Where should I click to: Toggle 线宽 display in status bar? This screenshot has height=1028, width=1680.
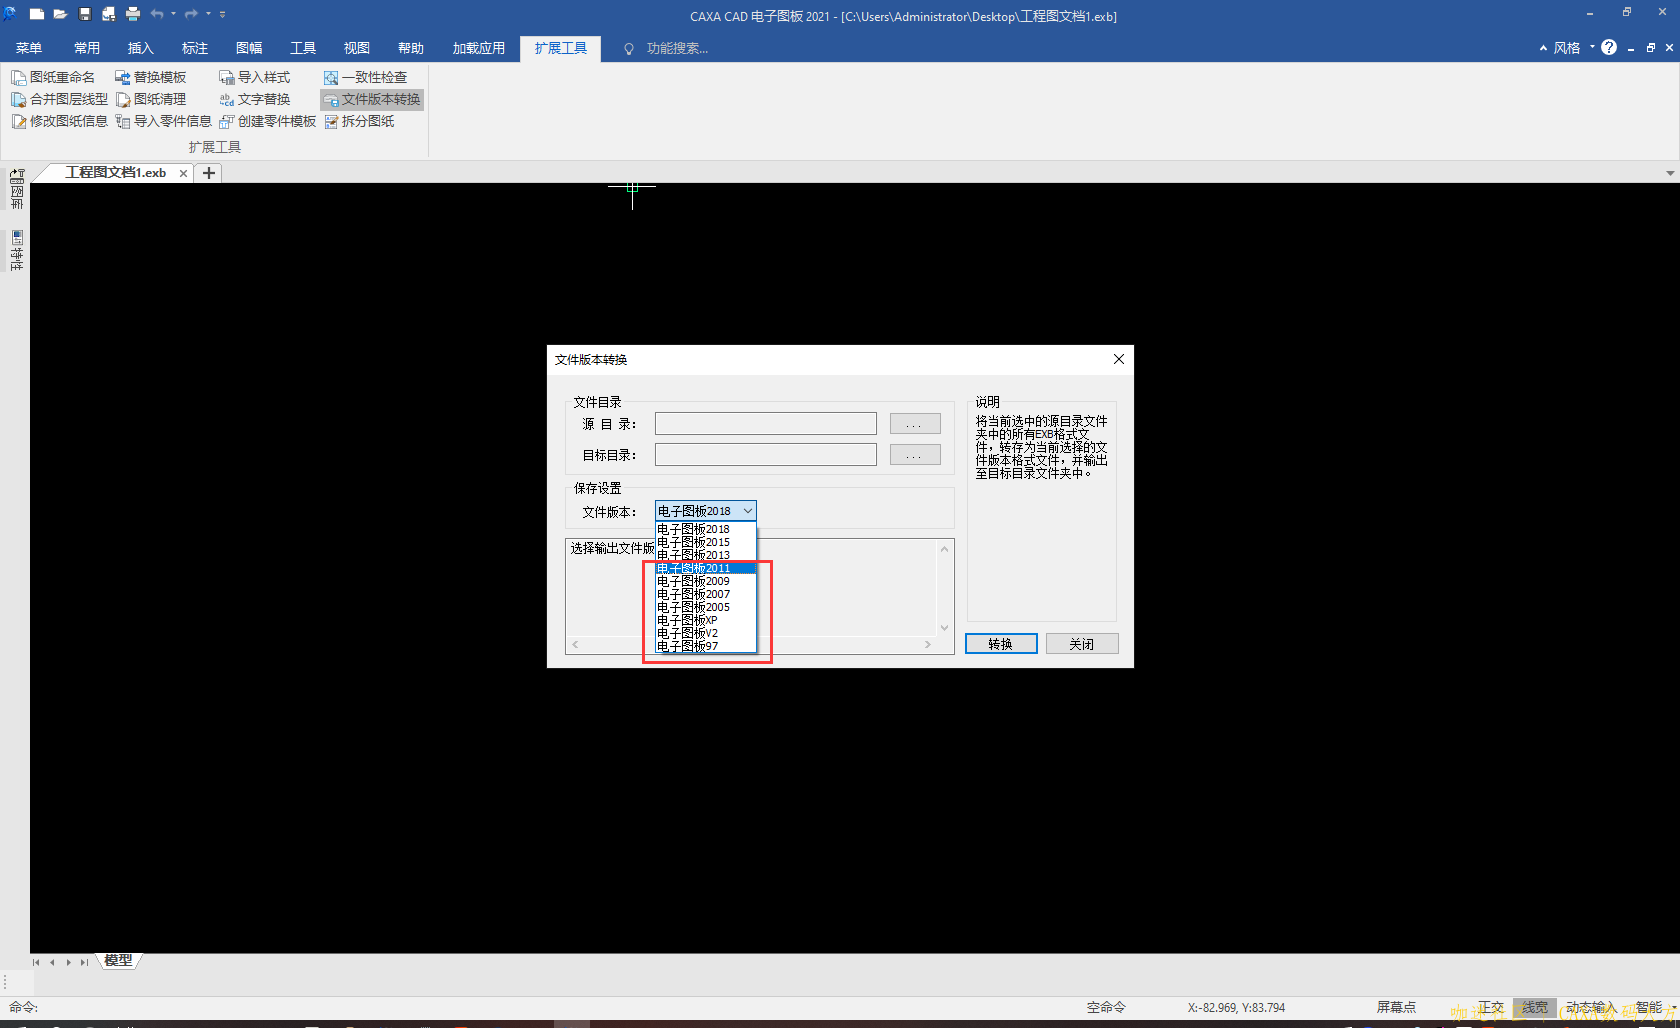[x=1535, y=1007]
